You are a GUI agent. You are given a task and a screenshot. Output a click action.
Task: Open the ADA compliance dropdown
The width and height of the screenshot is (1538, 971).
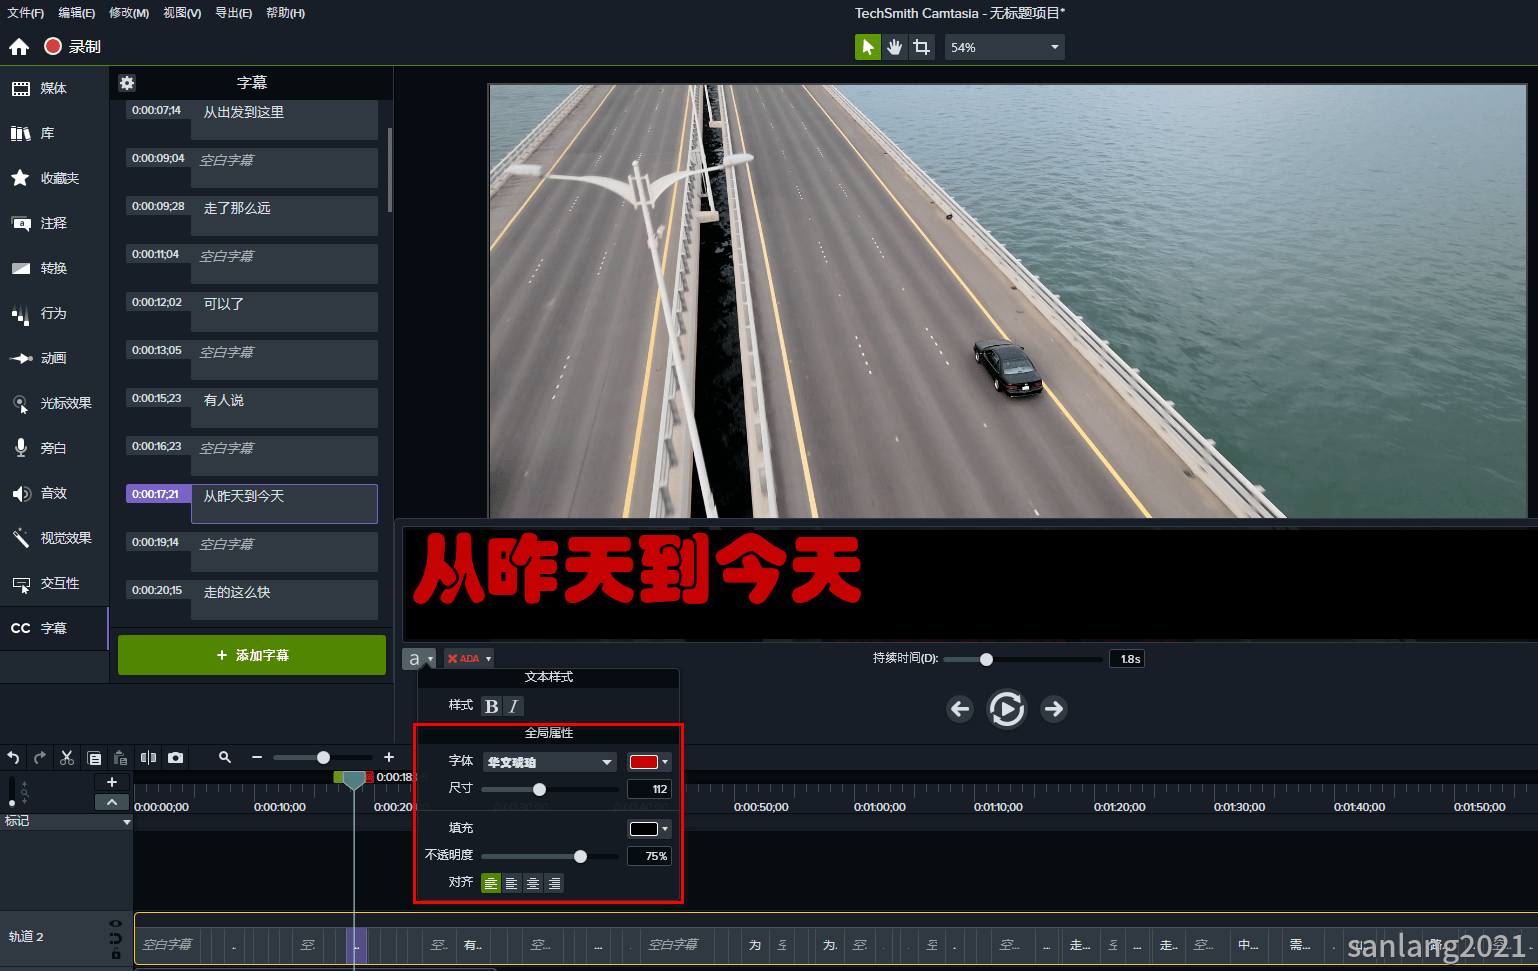click(x=469, y=659)
